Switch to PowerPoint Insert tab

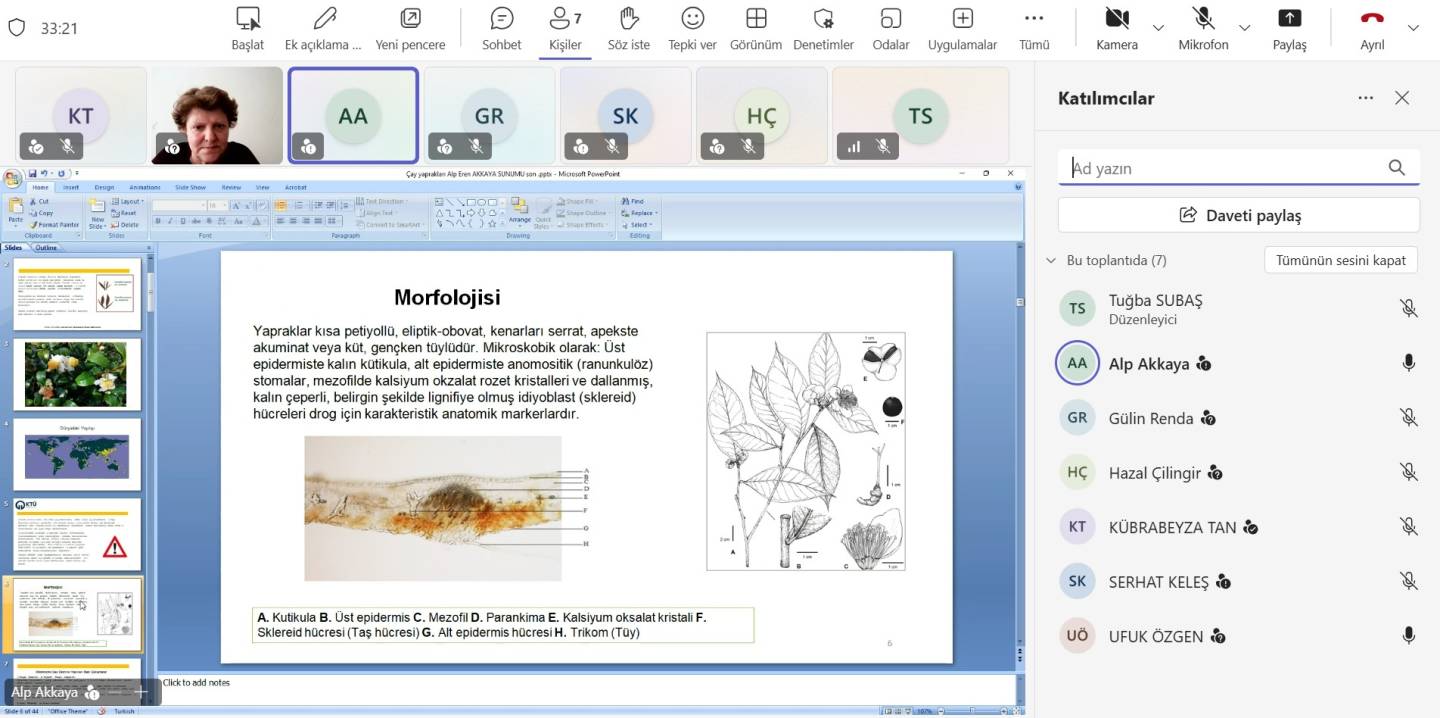(71, 187)
